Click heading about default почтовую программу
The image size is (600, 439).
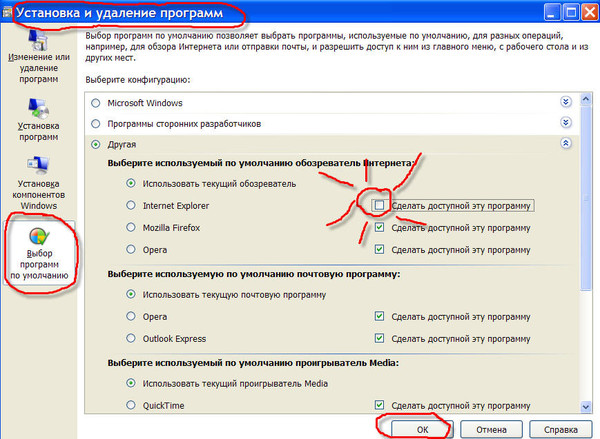[254, 274]
